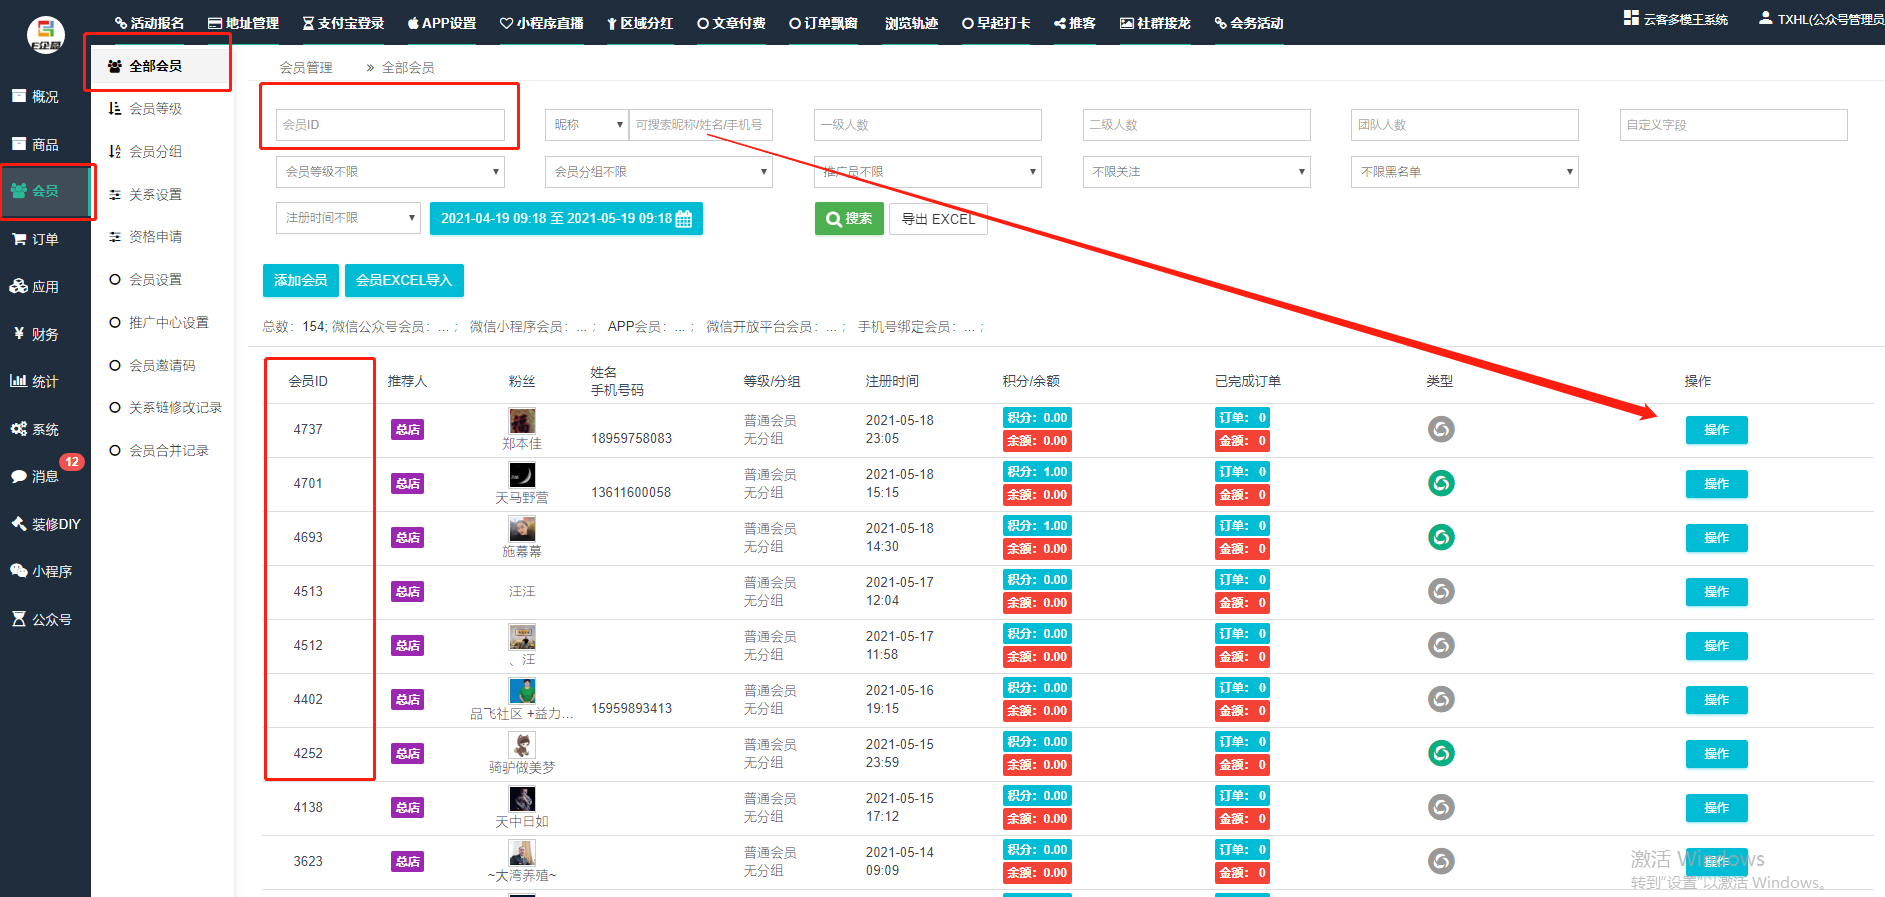Open the 注册时间不限 dropdown
1885x897 pixels.
tap(347, 218)
